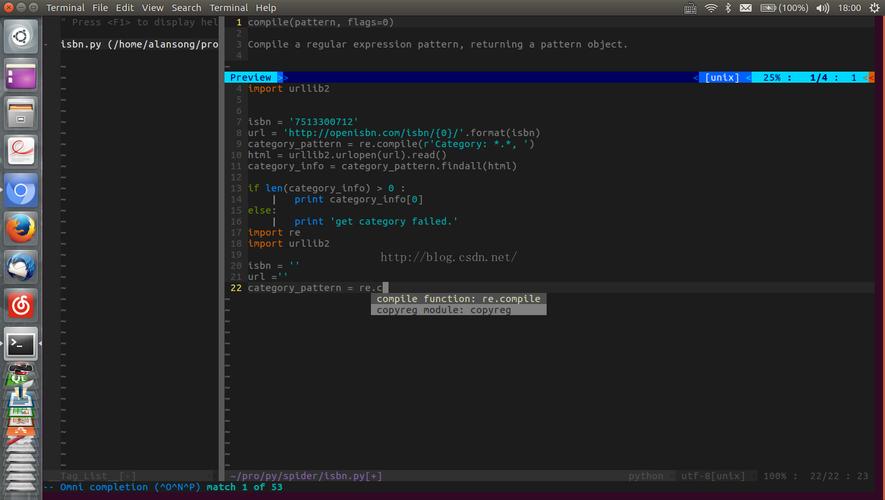This screenshot has height=500, width=885.
Task: Click the 'else:' keyword on line 15
Action: 262,210
